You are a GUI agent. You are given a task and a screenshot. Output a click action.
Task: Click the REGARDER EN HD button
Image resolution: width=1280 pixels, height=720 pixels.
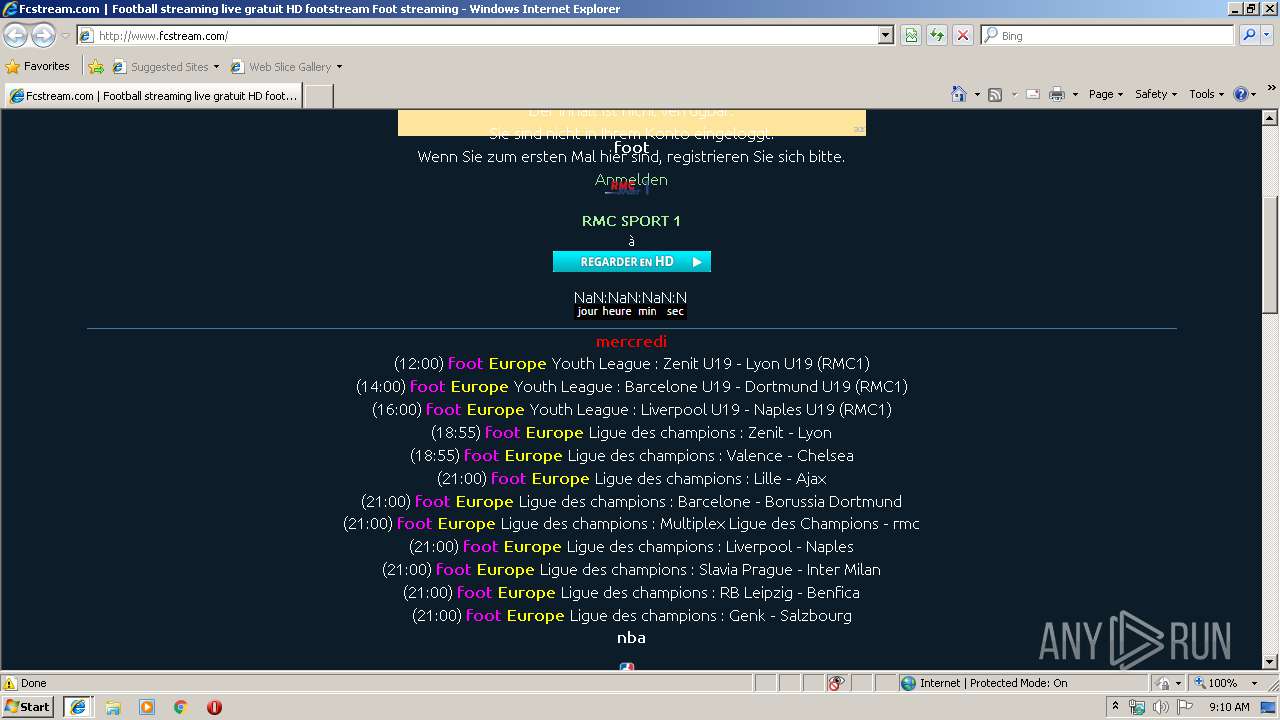(632, 262)
